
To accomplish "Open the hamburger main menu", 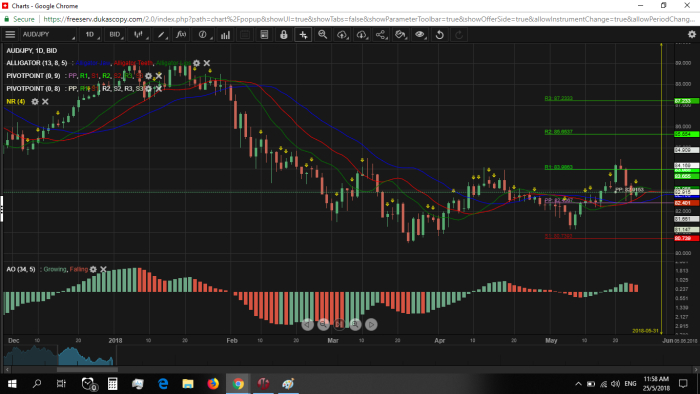I will pyautogui.click(x=10, y=34).
